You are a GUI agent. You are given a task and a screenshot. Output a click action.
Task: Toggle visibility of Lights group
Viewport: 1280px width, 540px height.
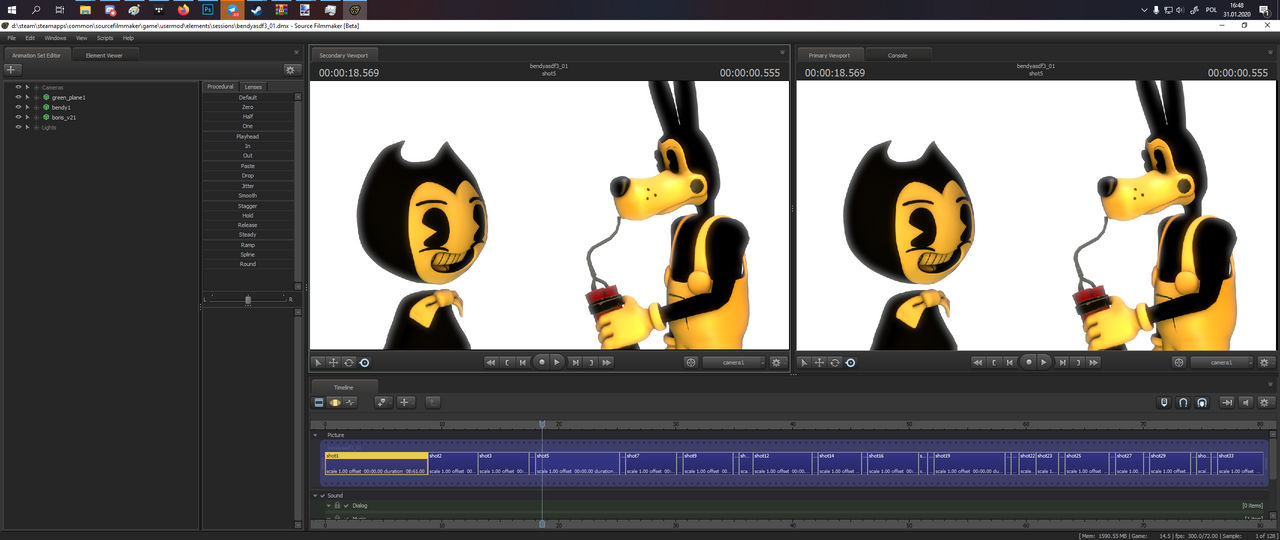(18, 127)
